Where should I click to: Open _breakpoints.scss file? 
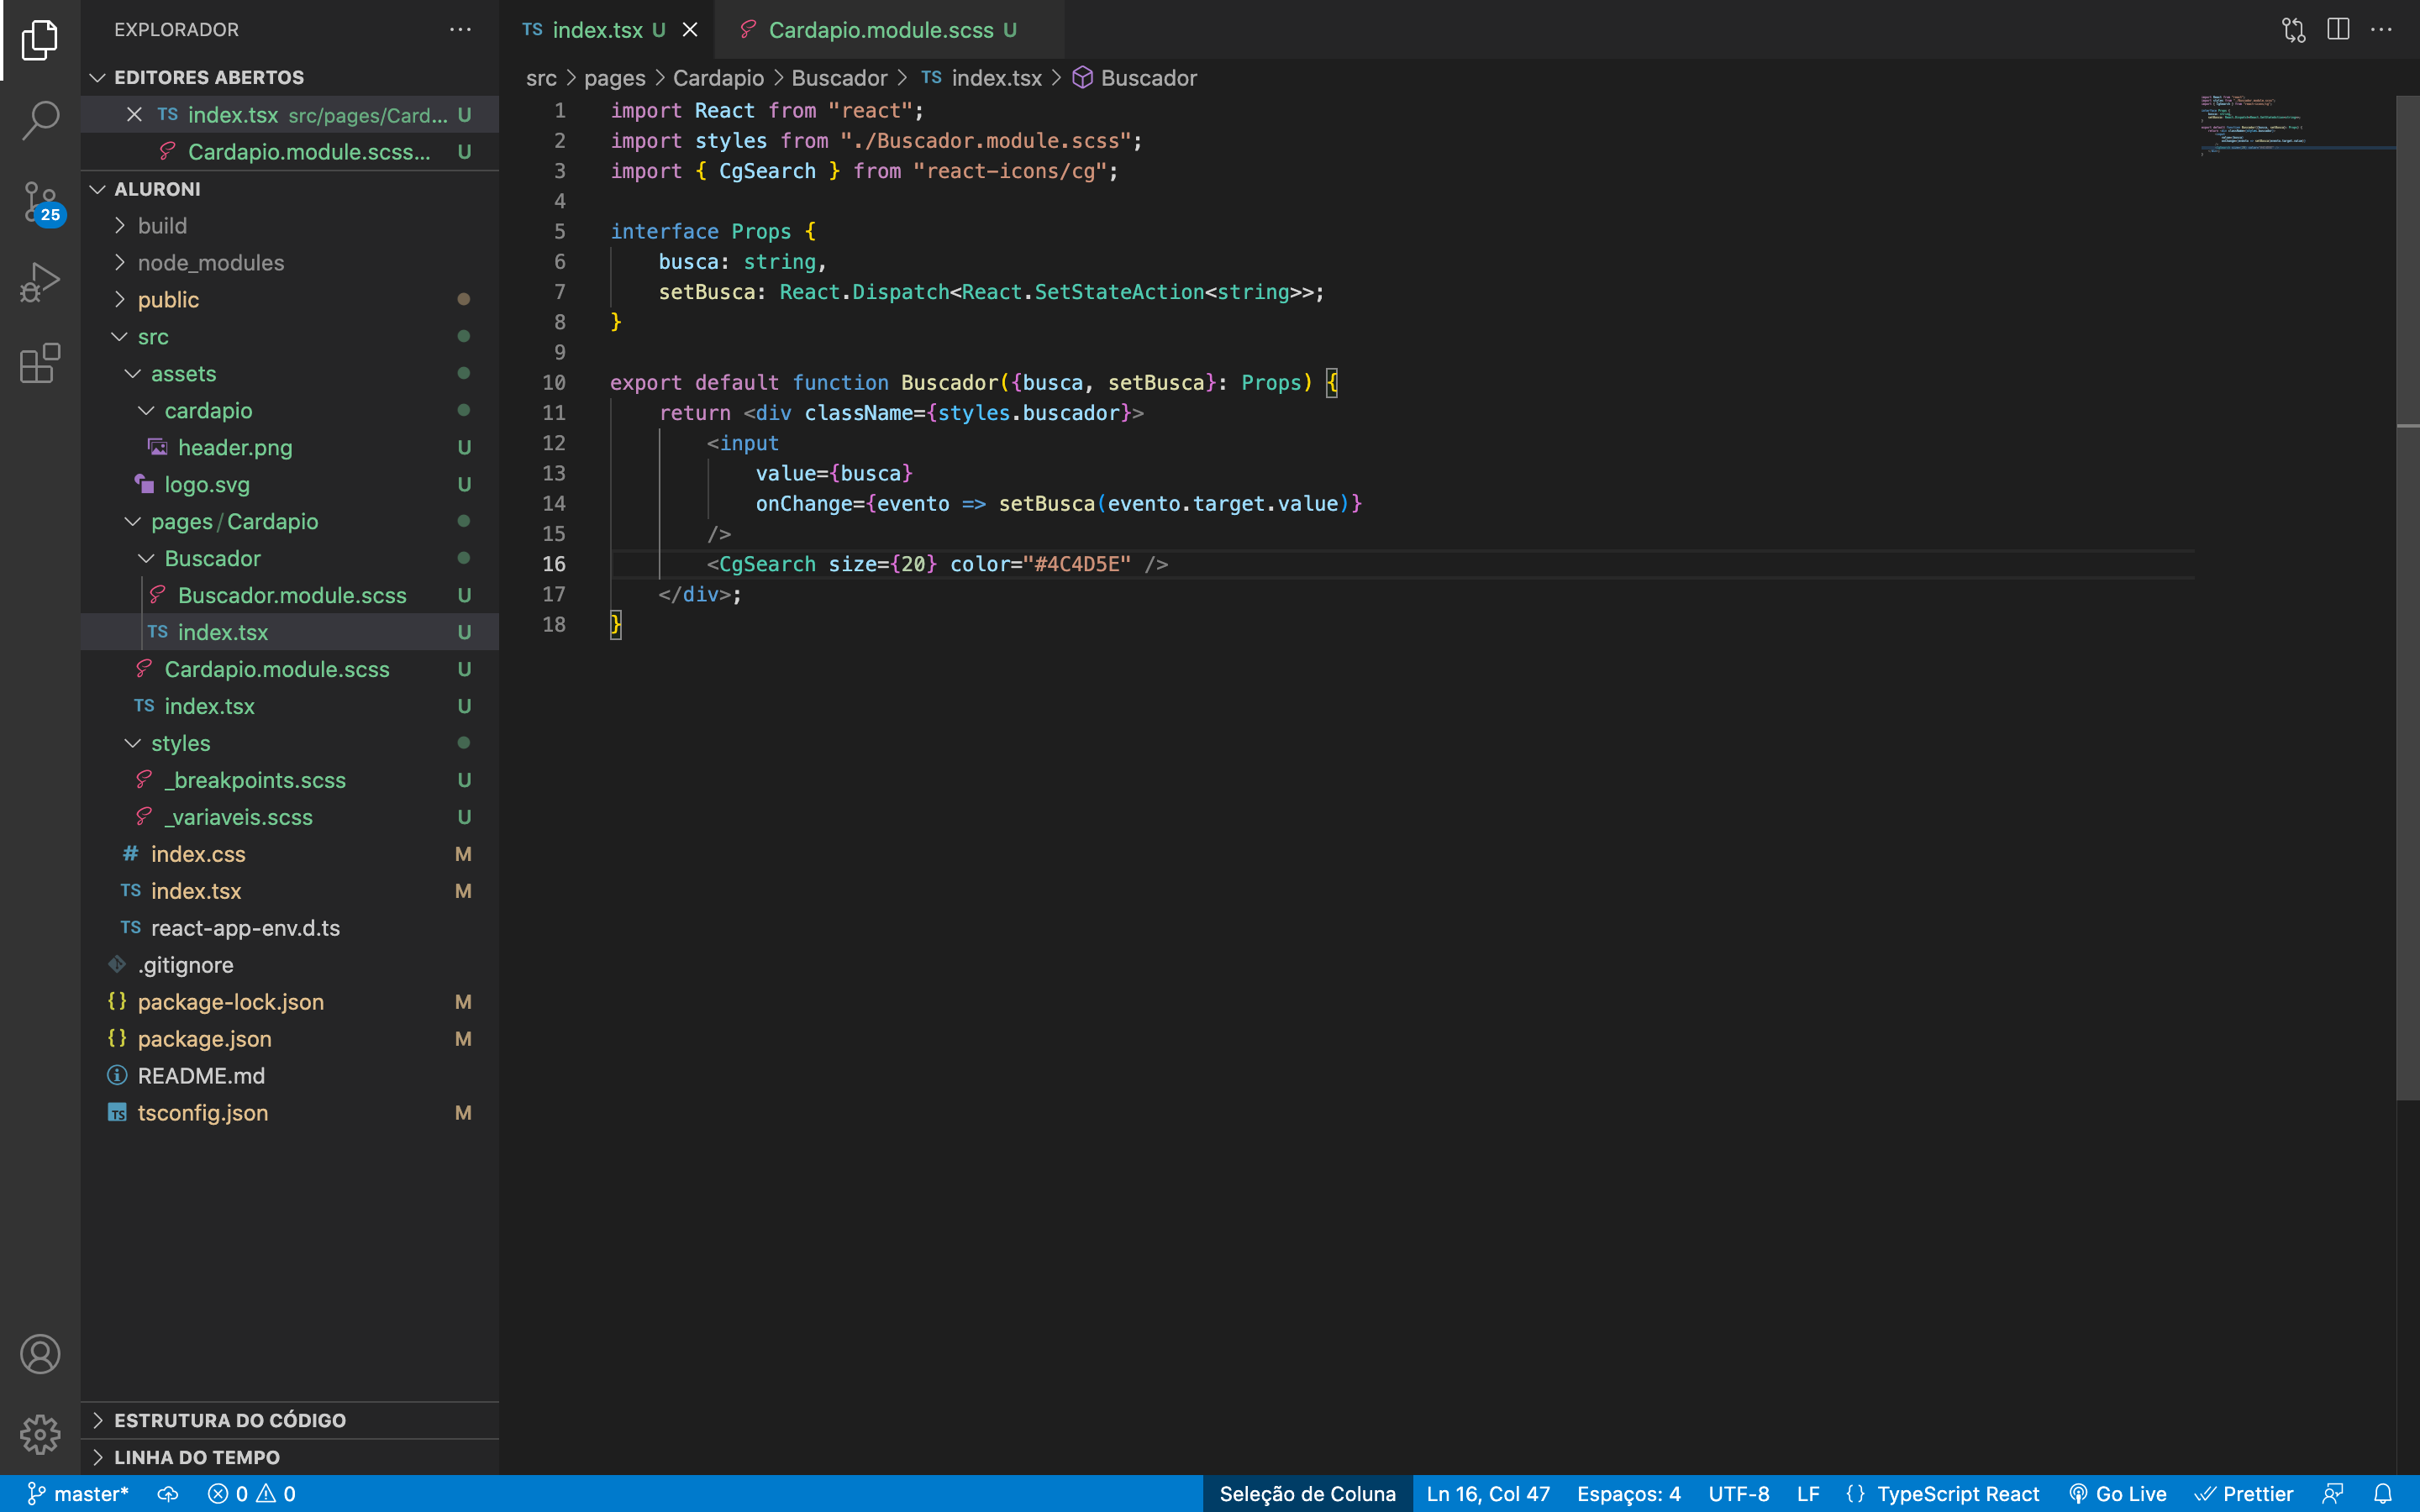[x=290, y=781]
